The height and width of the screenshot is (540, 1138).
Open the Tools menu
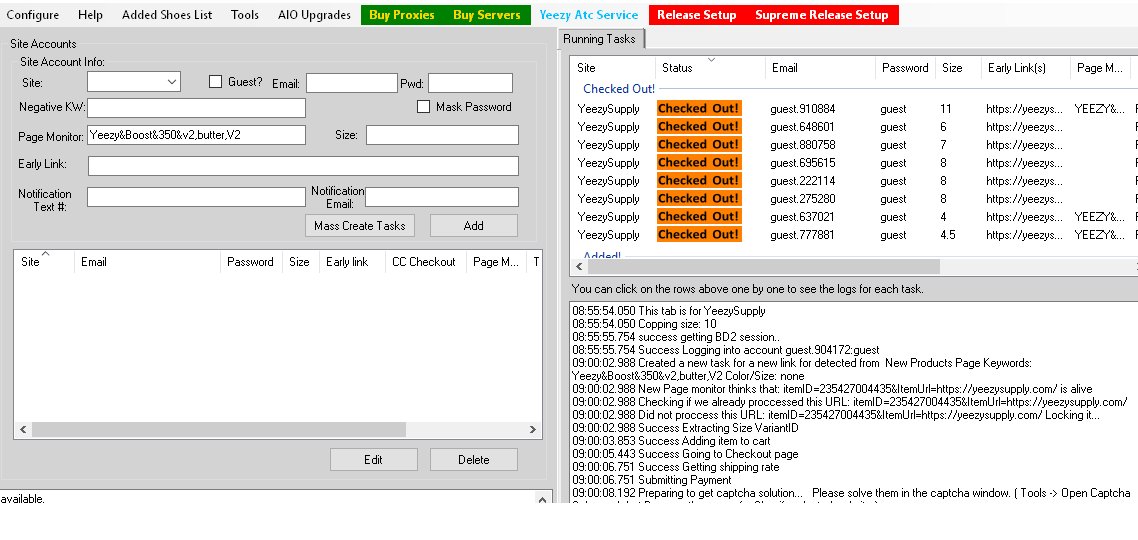(245, 15)
